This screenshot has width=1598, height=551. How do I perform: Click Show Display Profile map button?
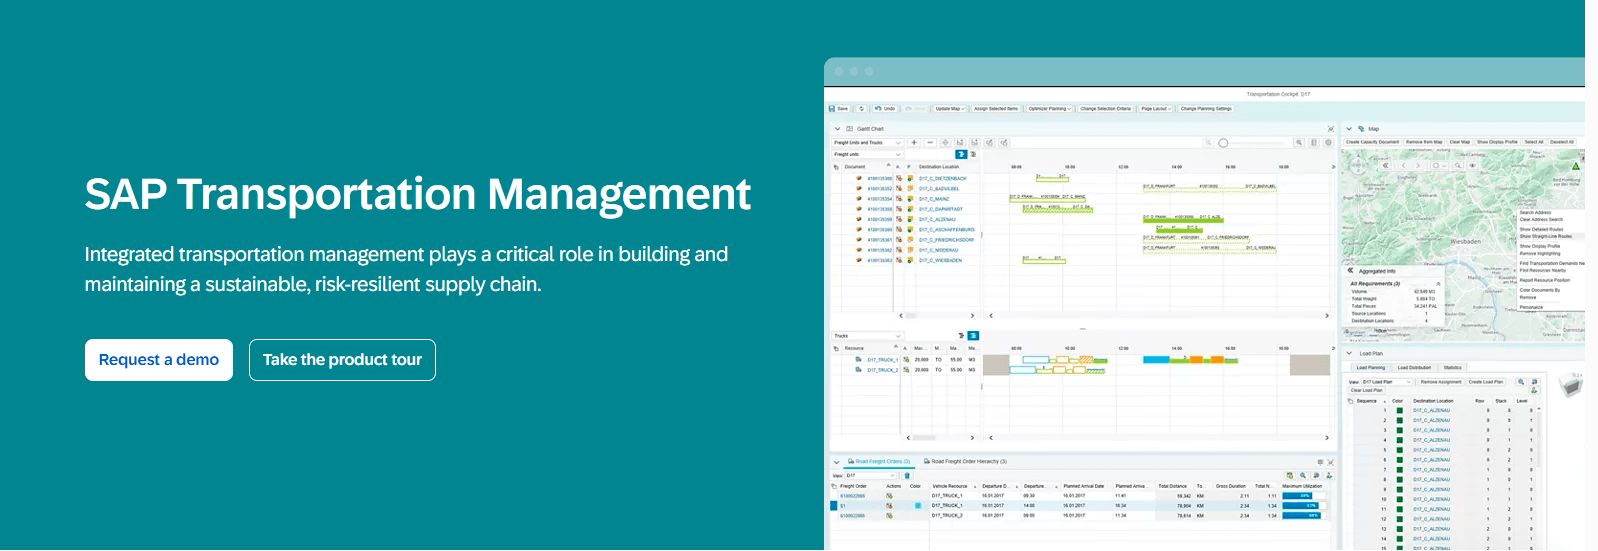point(1497,142)
